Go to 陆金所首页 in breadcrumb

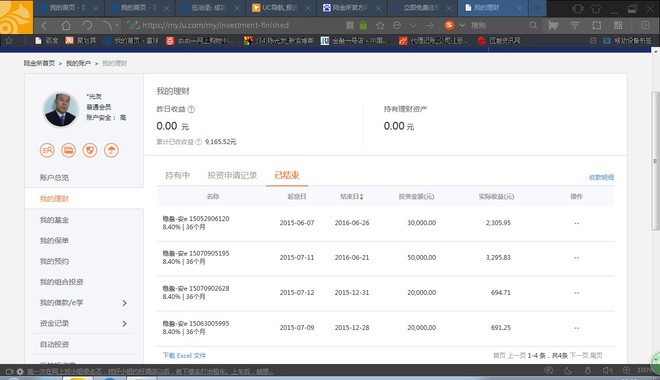39,63
